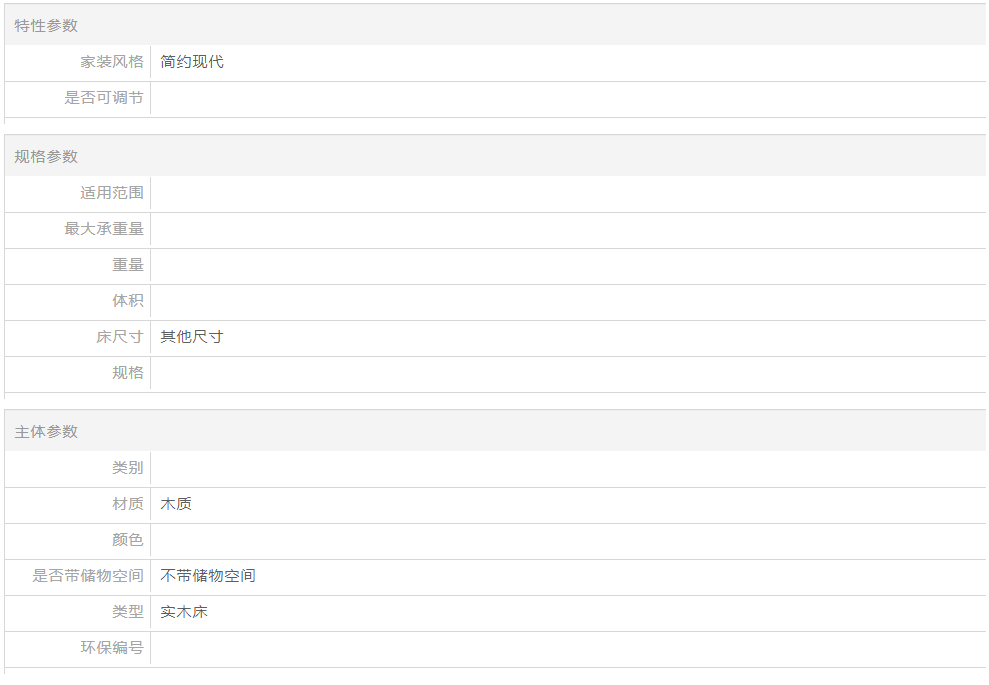
Task: Click the 特性参数 section header
Action: tap(46, 26)
